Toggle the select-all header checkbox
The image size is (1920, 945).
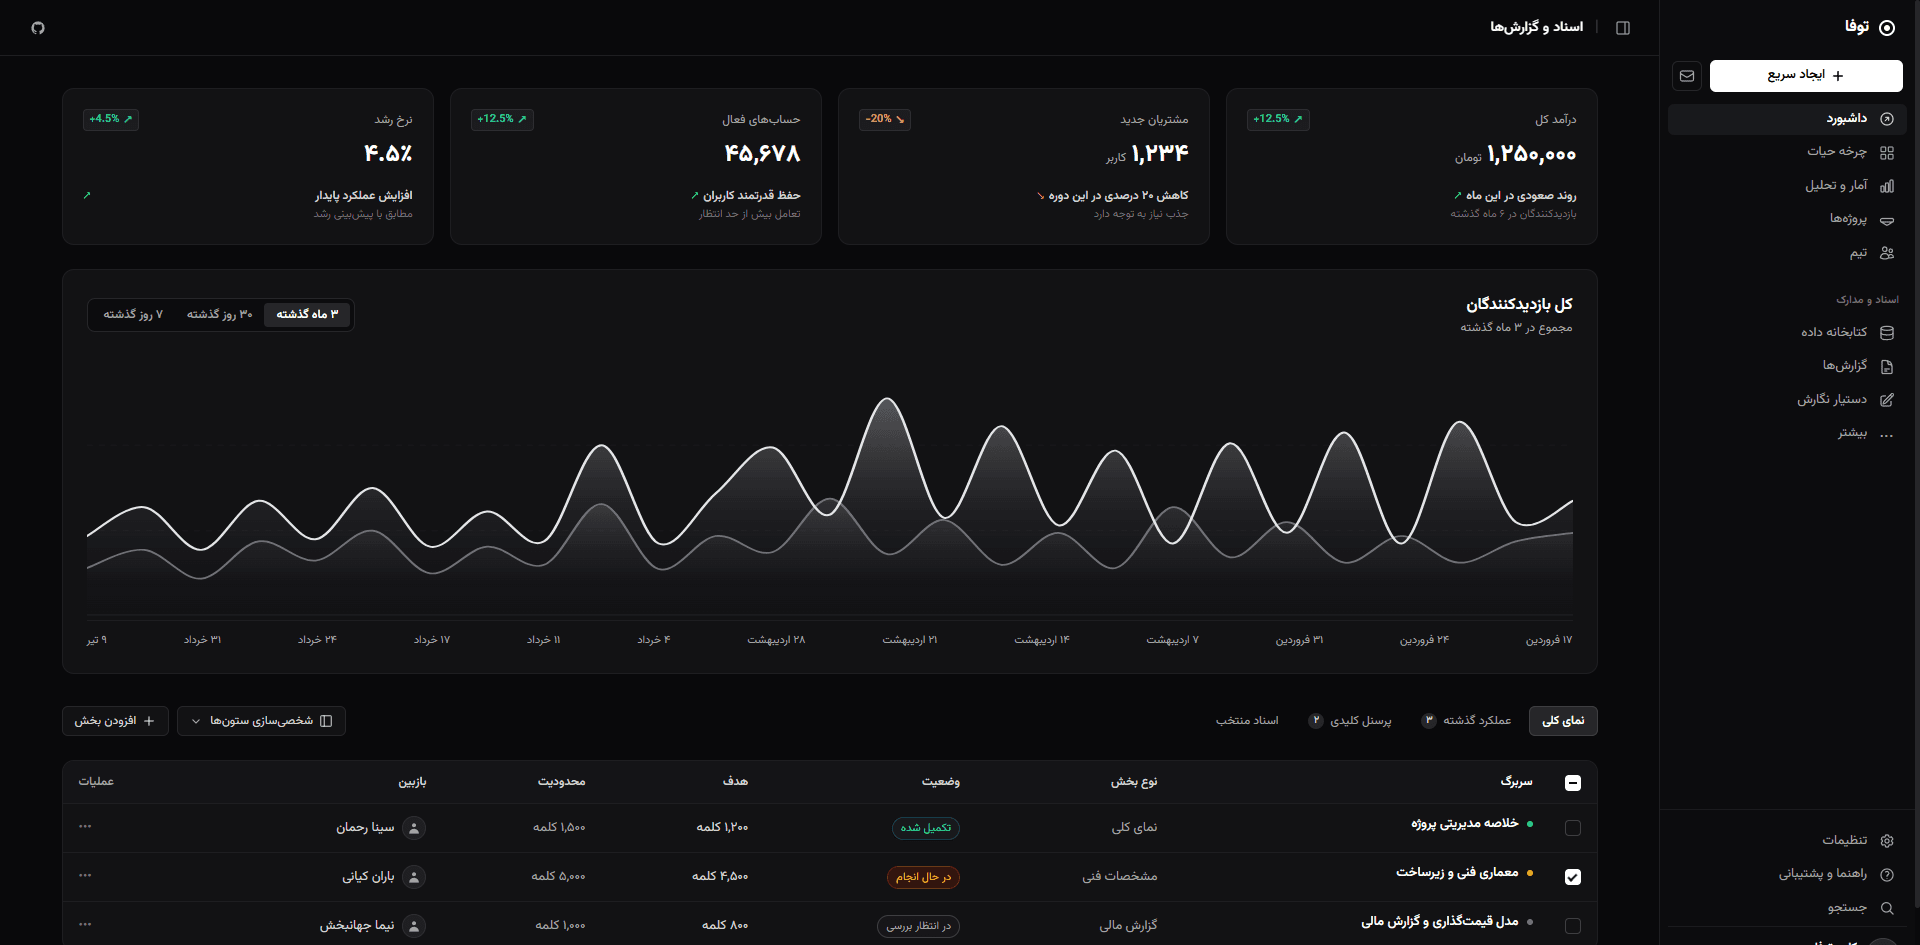tap(1573, 783)
